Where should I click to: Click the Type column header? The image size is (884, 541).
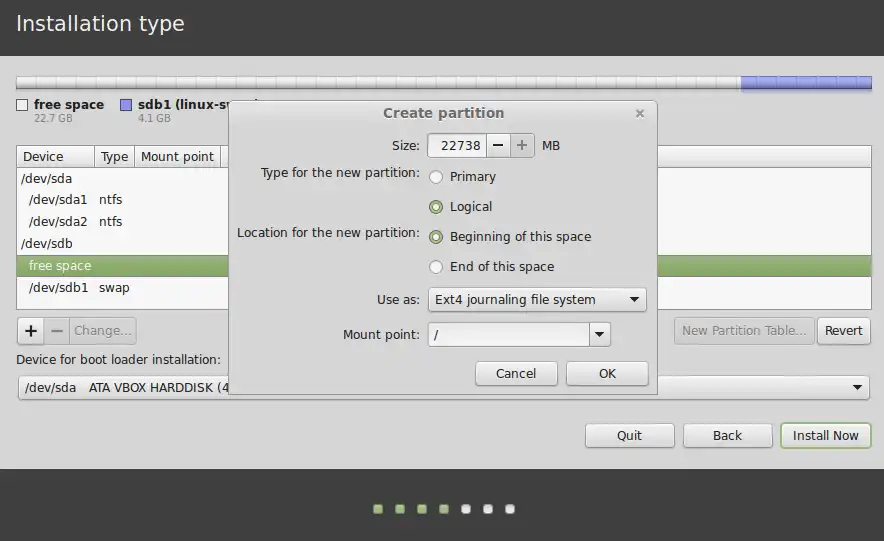[114, 157]
